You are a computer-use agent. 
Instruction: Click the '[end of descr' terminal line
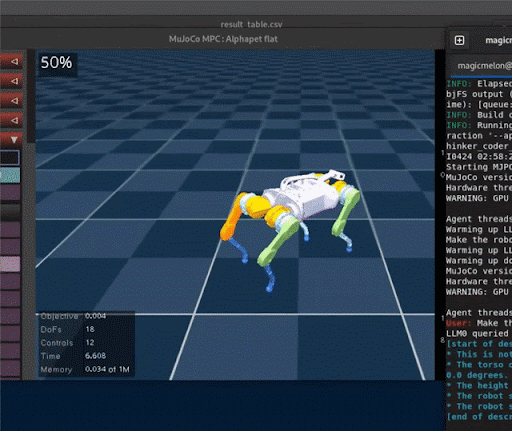(479, 417)
